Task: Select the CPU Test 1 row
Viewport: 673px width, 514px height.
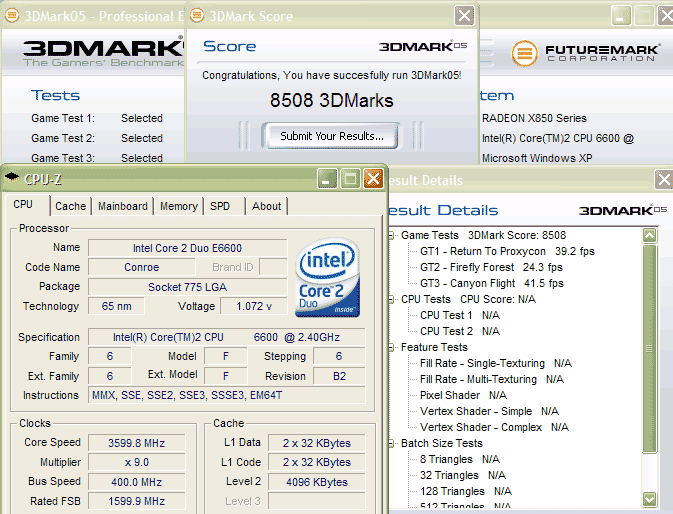Action: click(x=460, y=315)
